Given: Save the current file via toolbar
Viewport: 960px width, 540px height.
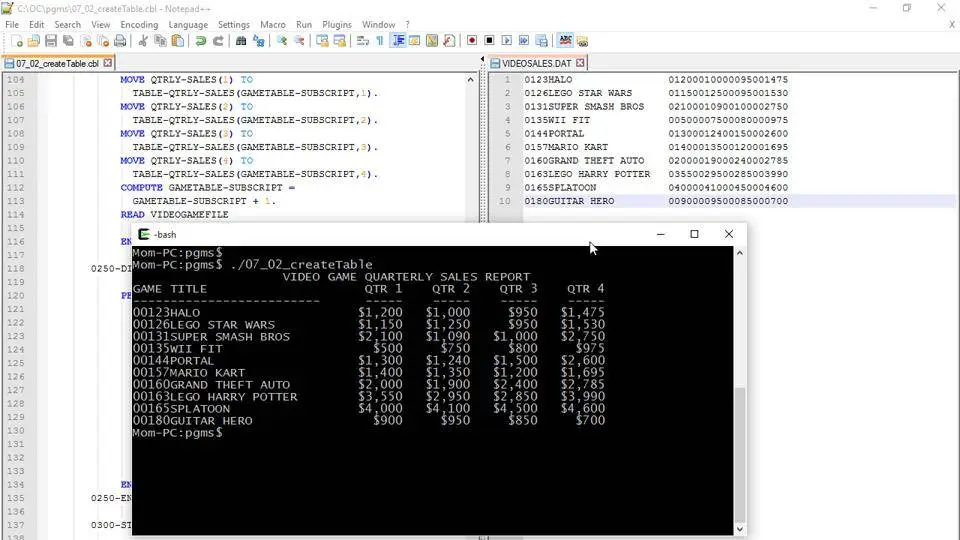Looking at the screenshot, I should click(51, 41).
